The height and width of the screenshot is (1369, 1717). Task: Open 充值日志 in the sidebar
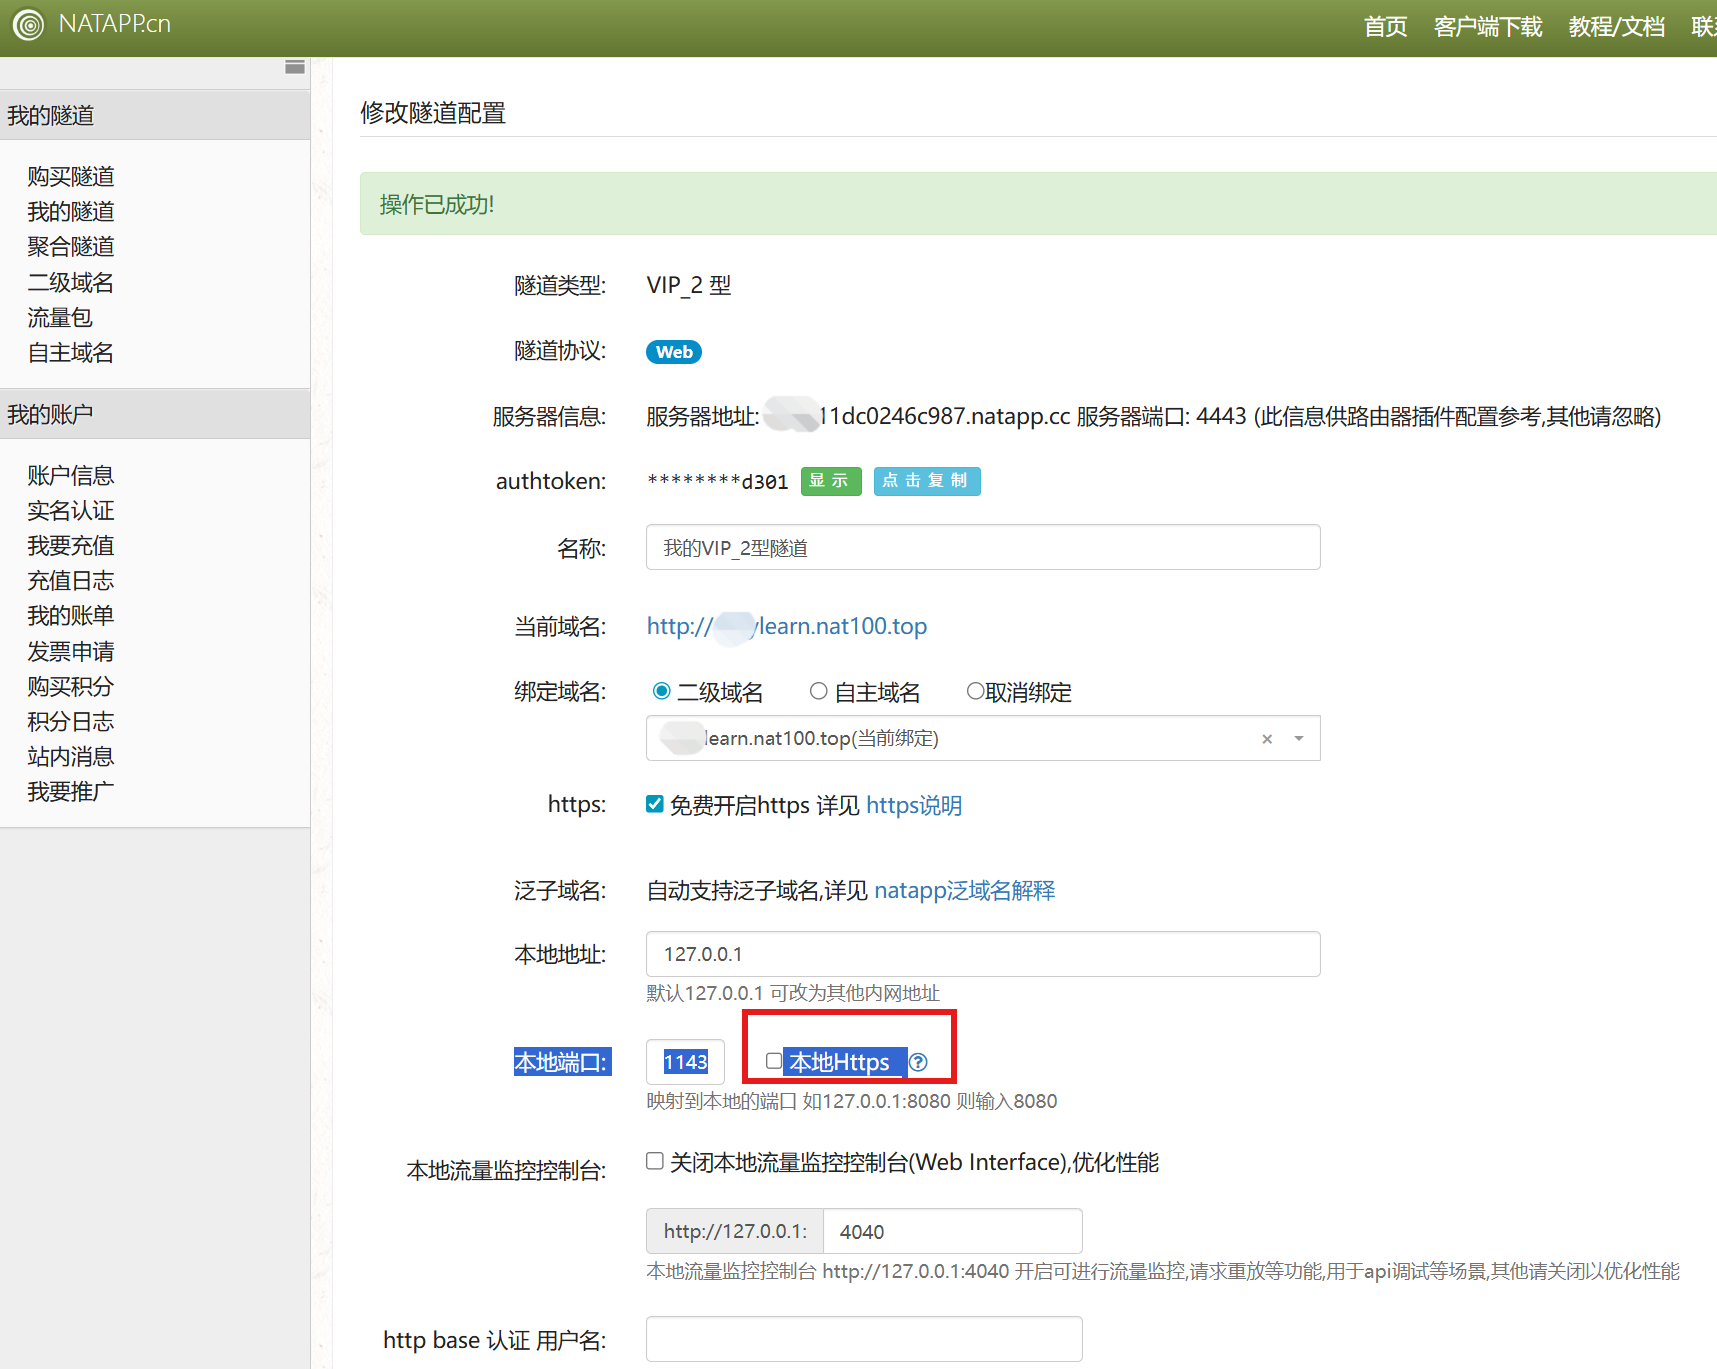coord(71,580)
